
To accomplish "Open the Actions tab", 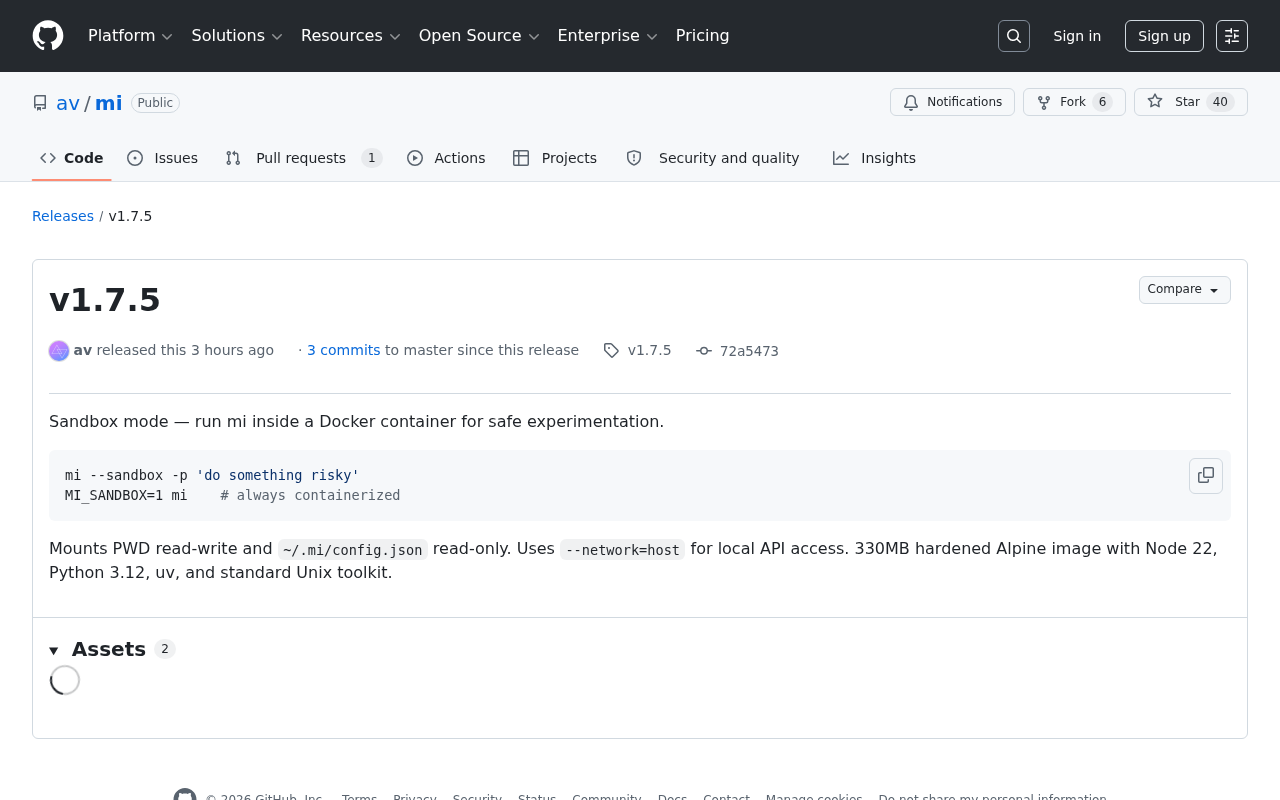I will 446,158.
